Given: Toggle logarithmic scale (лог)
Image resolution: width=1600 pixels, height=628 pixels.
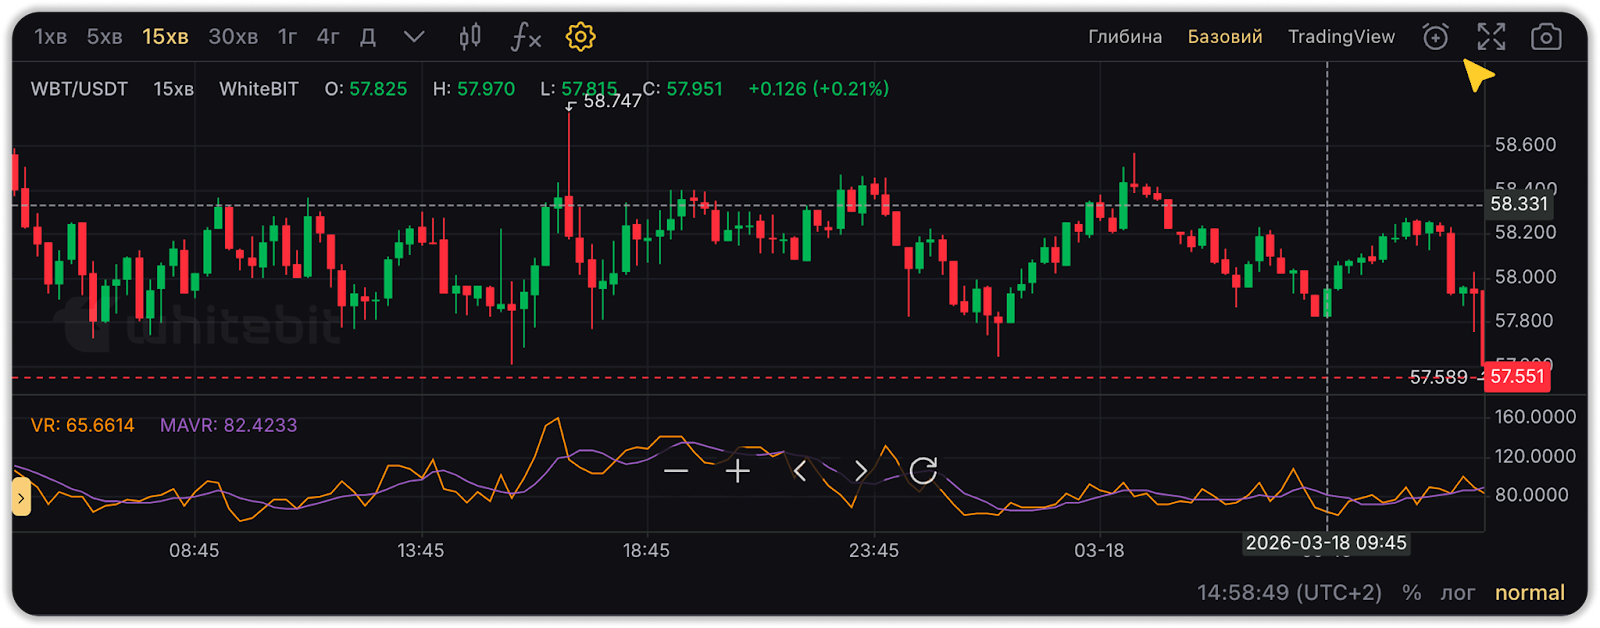Looking at the screenshot, I should tap(1457, 593).
